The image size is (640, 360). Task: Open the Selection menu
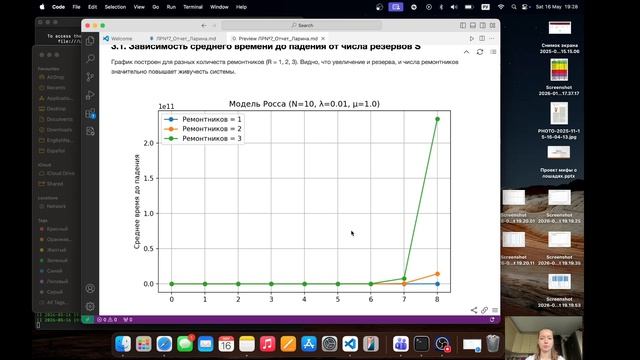click(115, 7)
